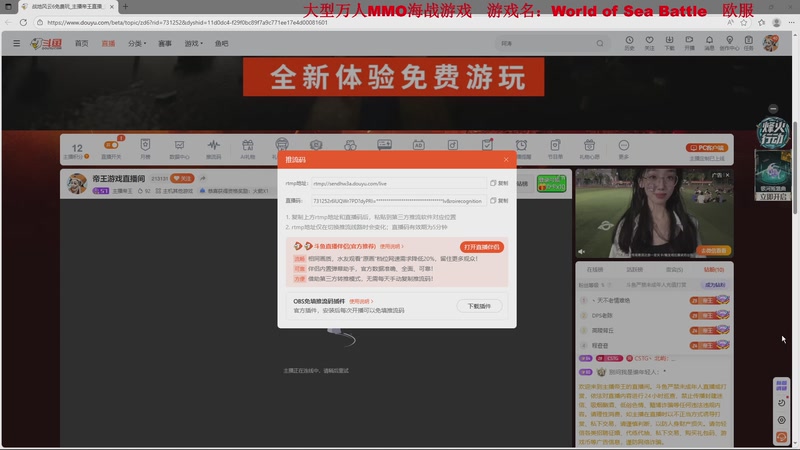Image resolution: width=800 pixels, height=450 pixels.
Task: Open the 节目单 icon in streamer toolbar
Action: tap(555, 149)
